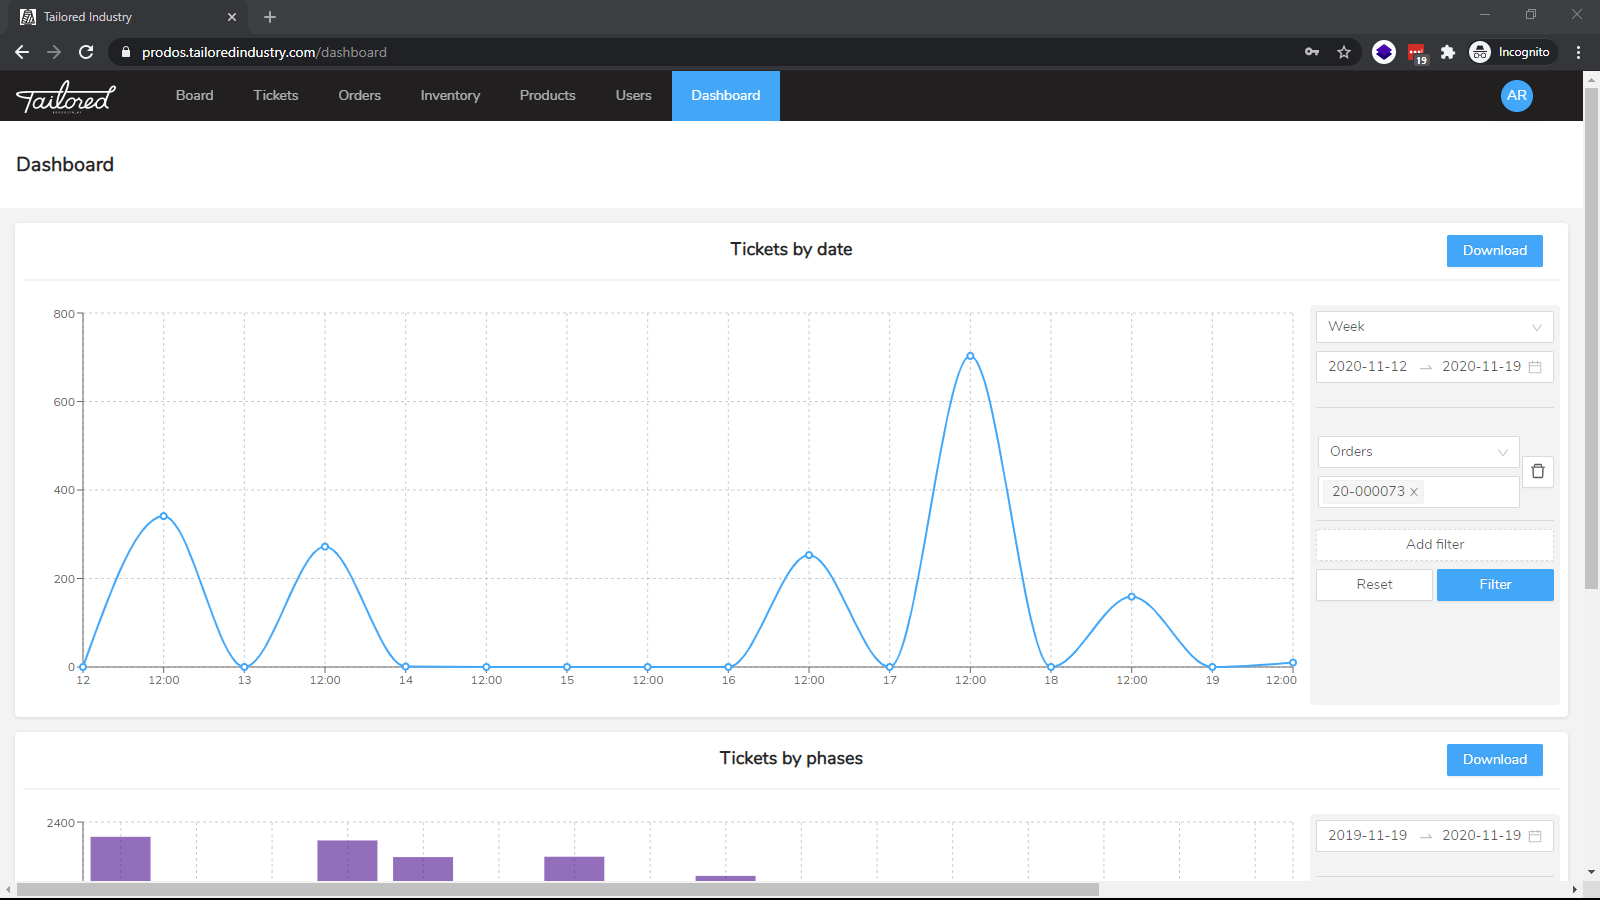
Task: Open the Board page
Action: point(195,96)
